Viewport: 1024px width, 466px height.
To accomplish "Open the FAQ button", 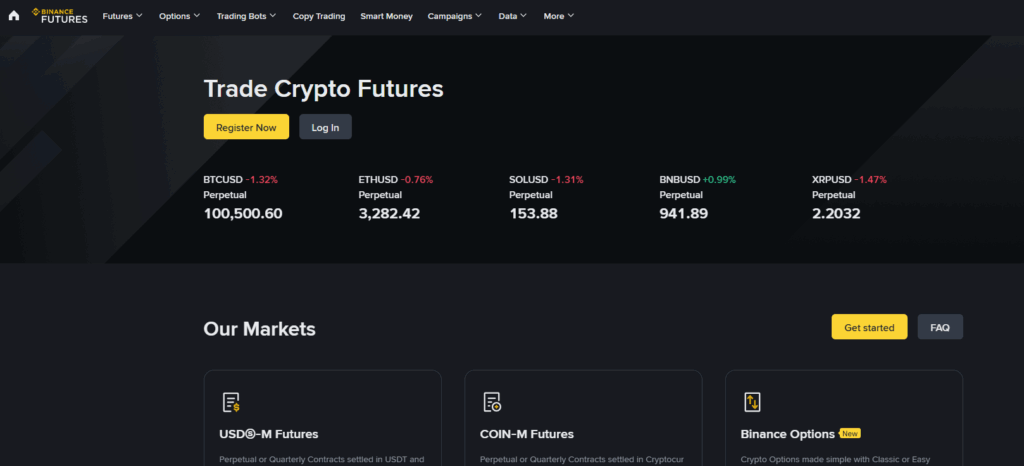I will [940, 327].
